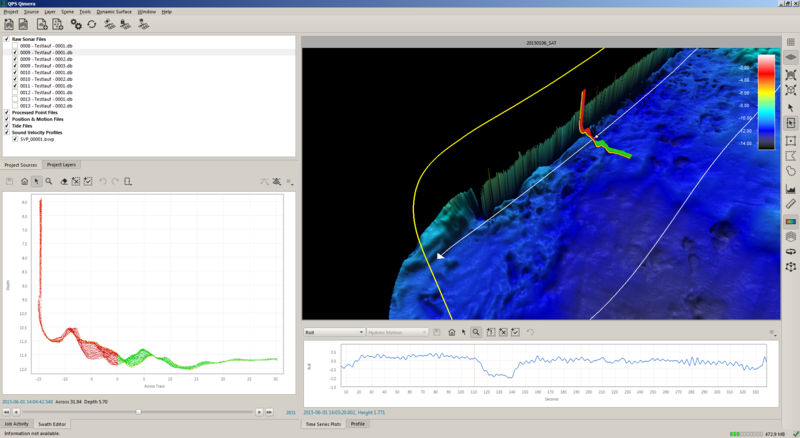Open the Roll data type dropdown
This screenshot has height=438, width=800.
[332, 332]
